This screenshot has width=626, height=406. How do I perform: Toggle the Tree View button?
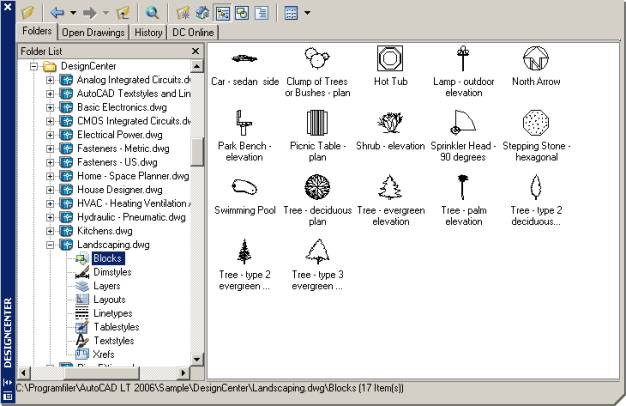[222, 13]
